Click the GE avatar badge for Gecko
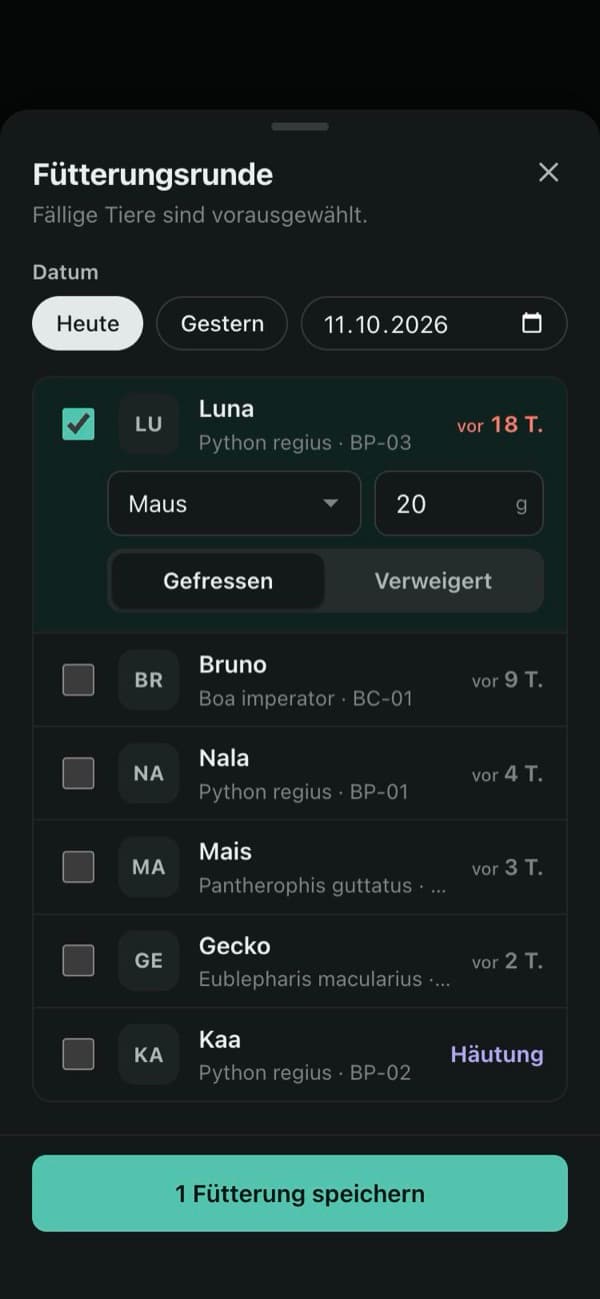600x1299 pixels. coord(148,960)
